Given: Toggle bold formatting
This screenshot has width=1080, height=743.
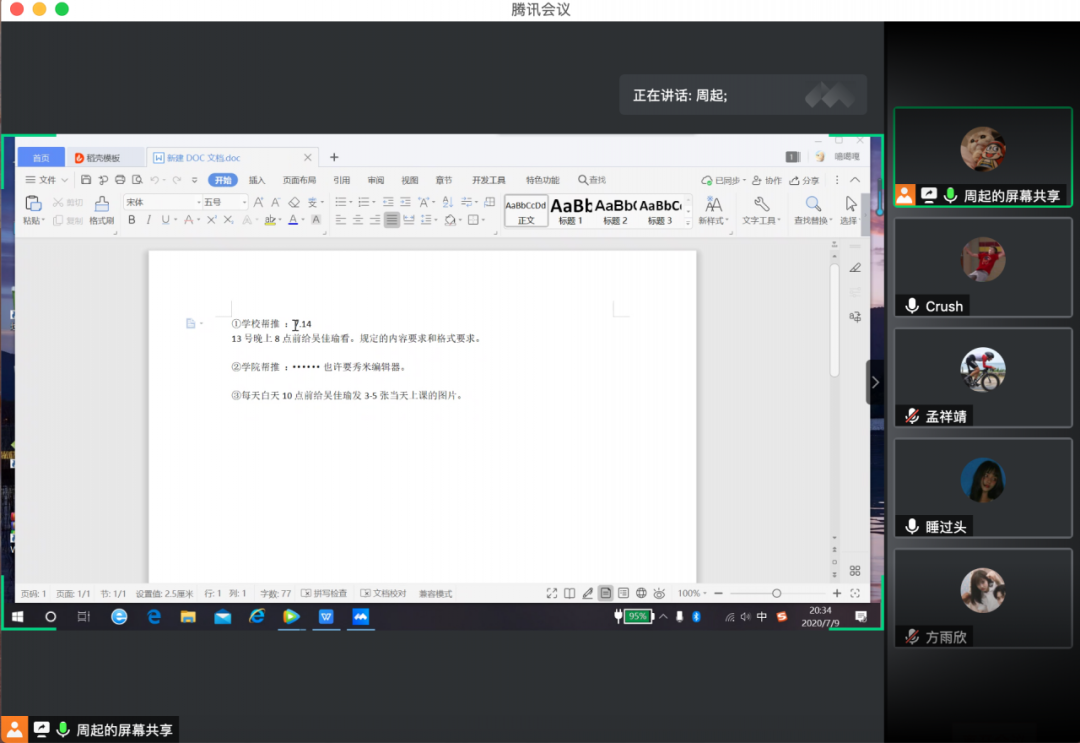Looking at the screenshot, I should [x=131, y=220].
